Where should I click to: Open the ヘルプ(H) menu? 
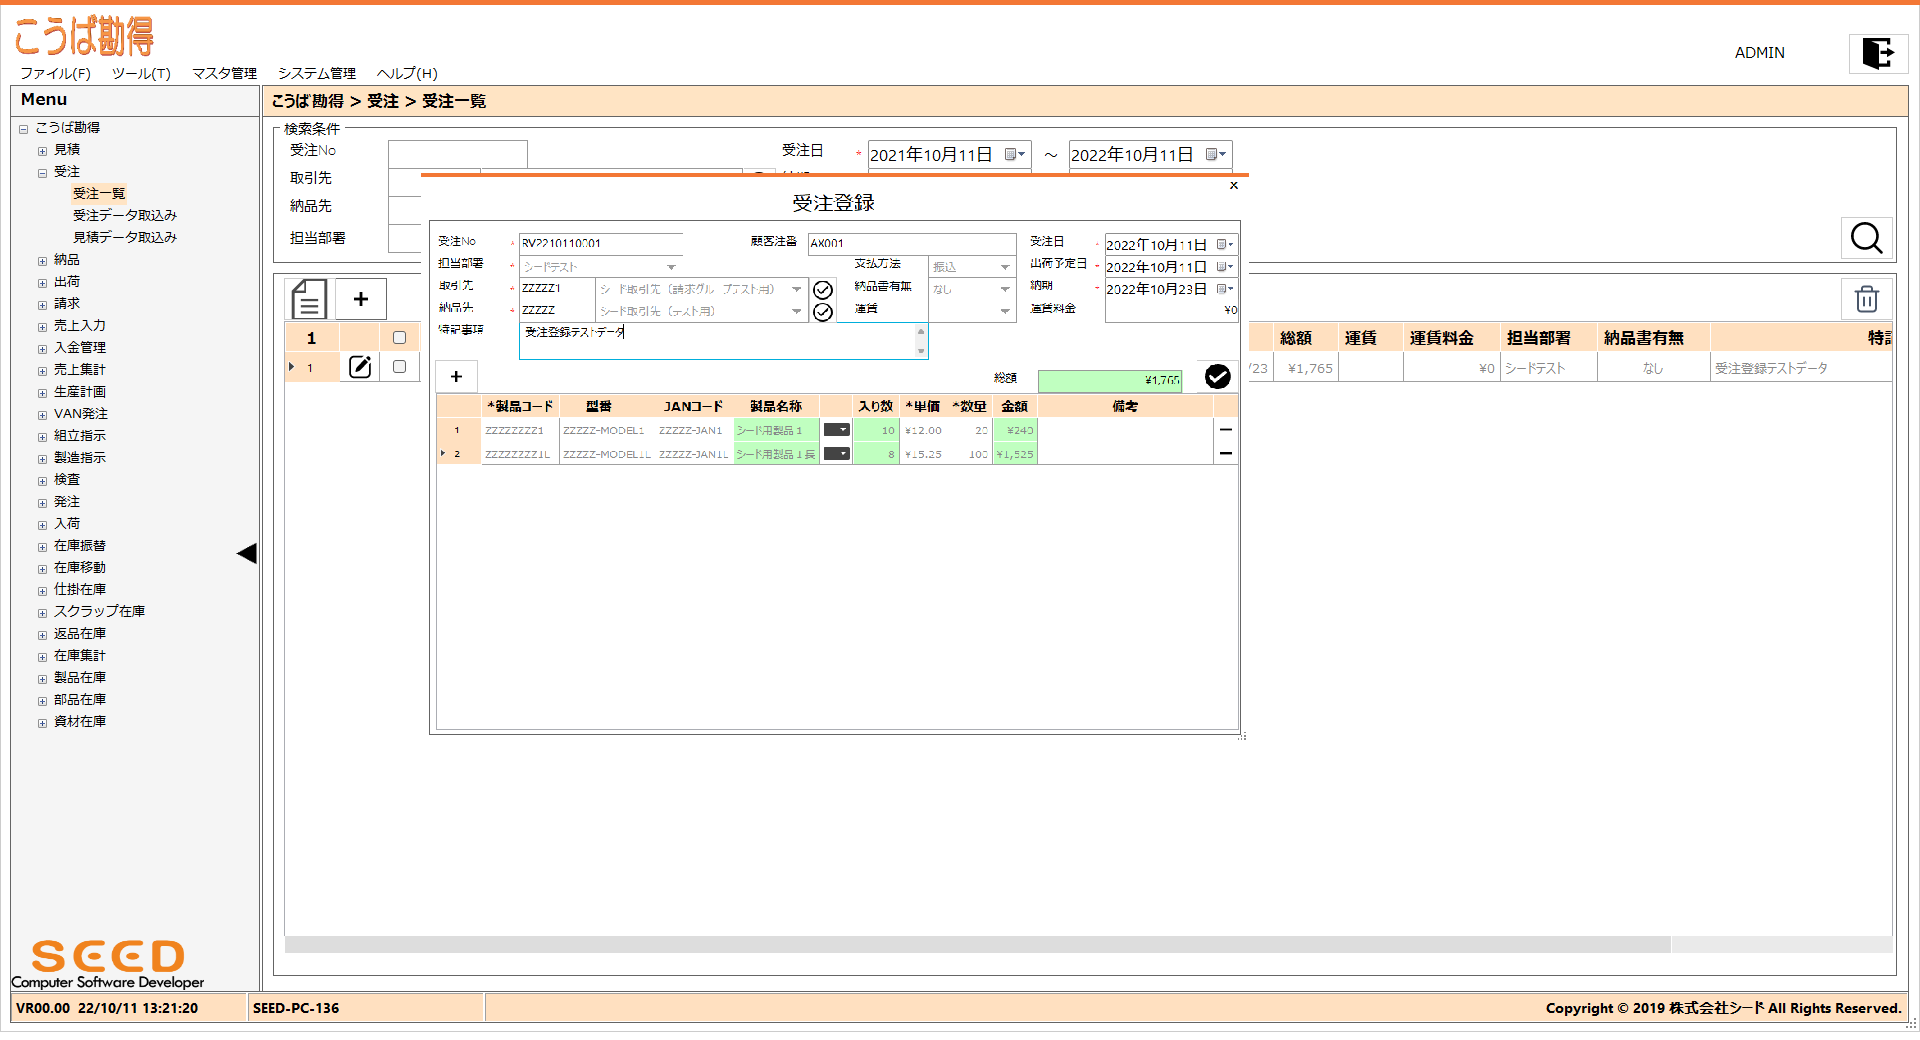click(x=407, y=73)
